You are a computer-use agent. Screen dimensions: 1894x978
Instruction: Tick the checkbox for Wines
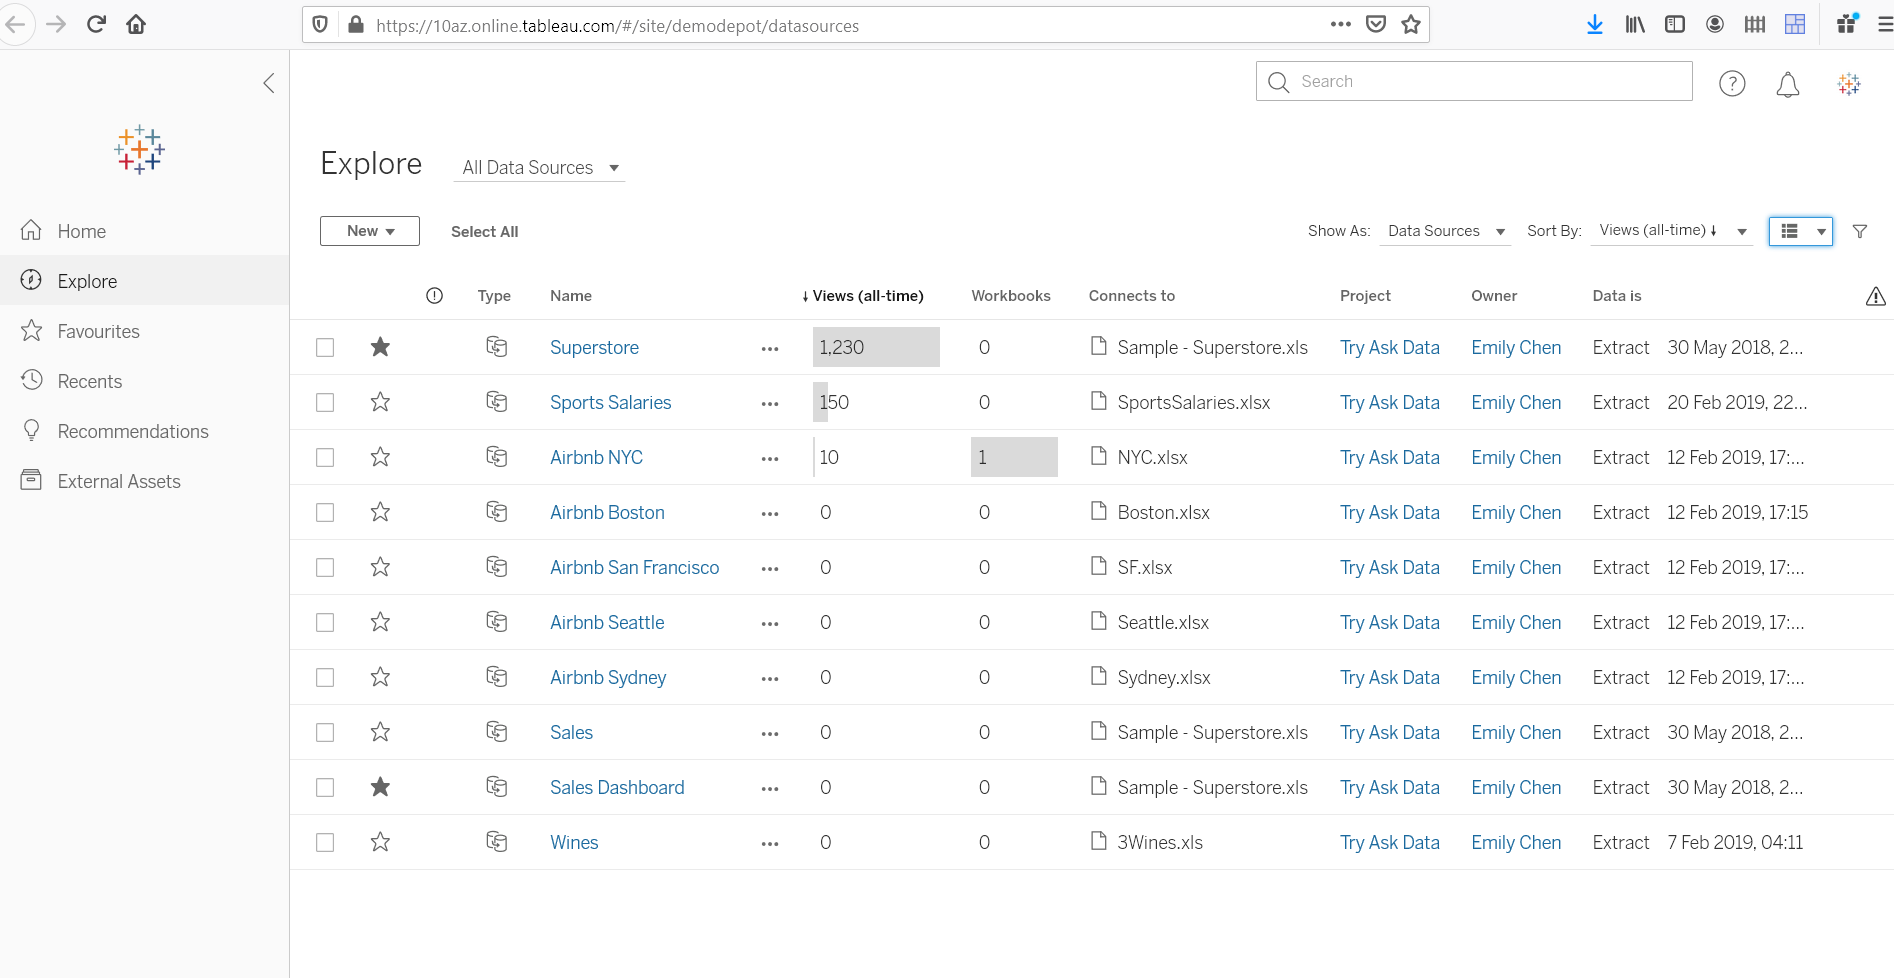pos(325,842)
